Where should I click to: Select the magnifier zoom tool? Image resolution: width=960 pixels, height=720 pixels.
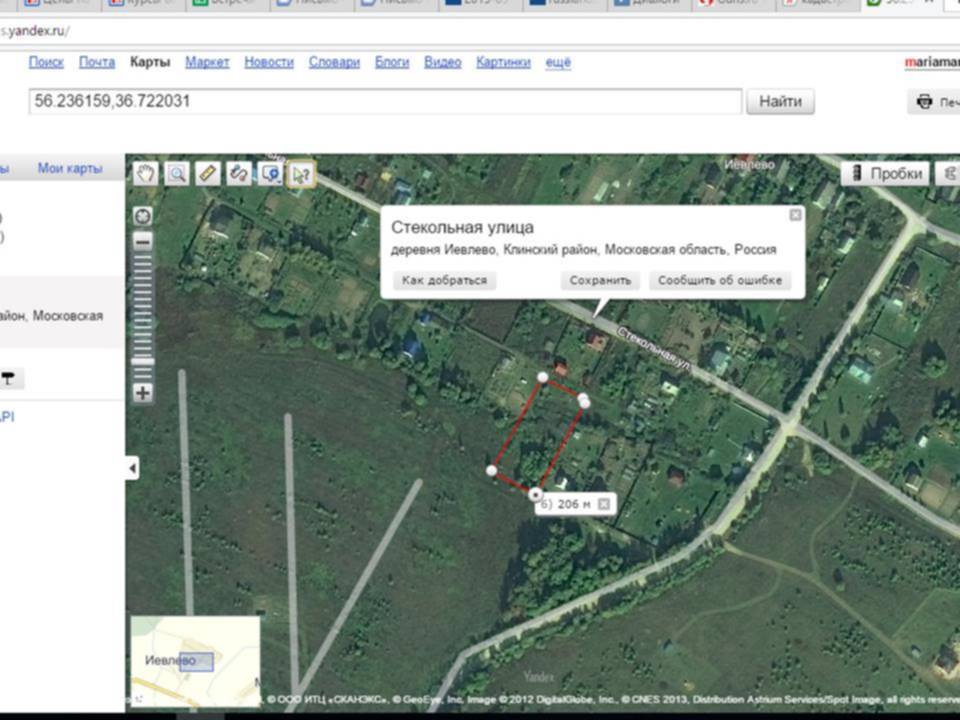pyautogui.click(x=177, y=173)
